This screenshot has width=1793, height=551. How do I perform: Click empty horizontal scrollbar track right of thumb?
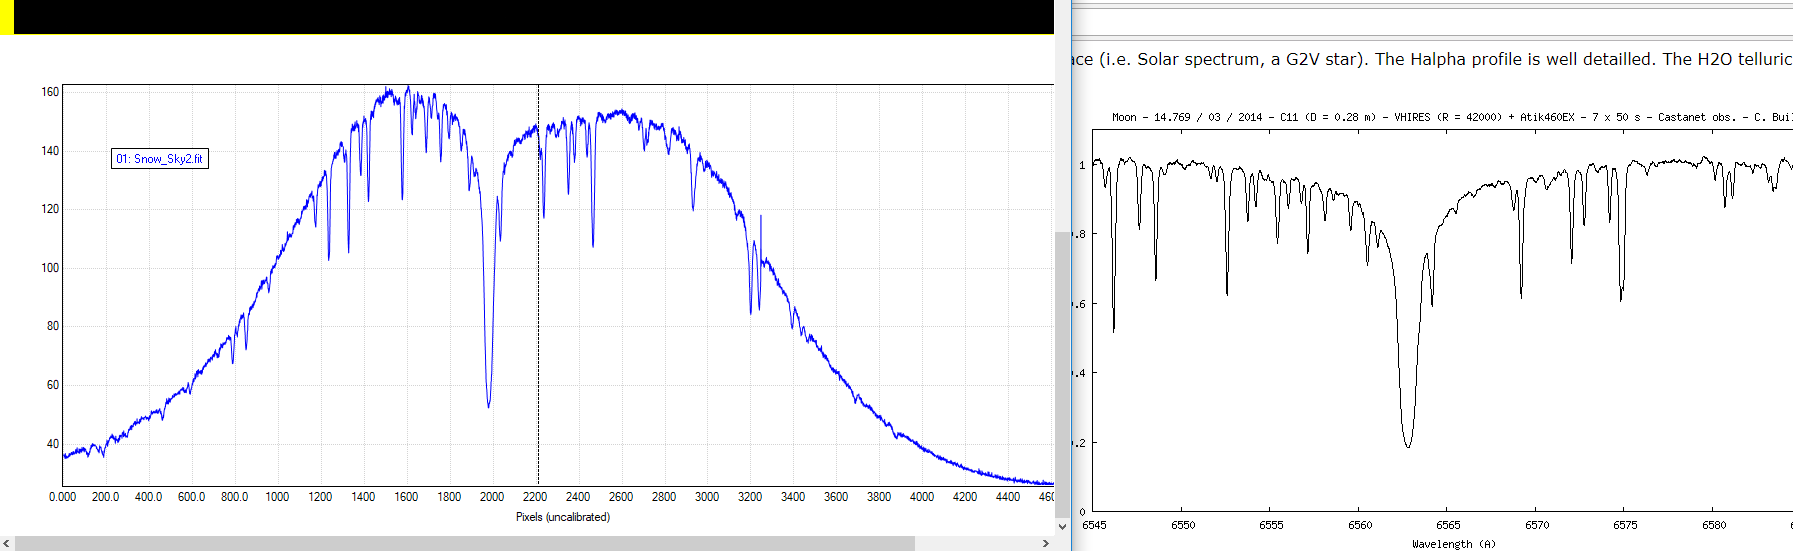[976, 543]
